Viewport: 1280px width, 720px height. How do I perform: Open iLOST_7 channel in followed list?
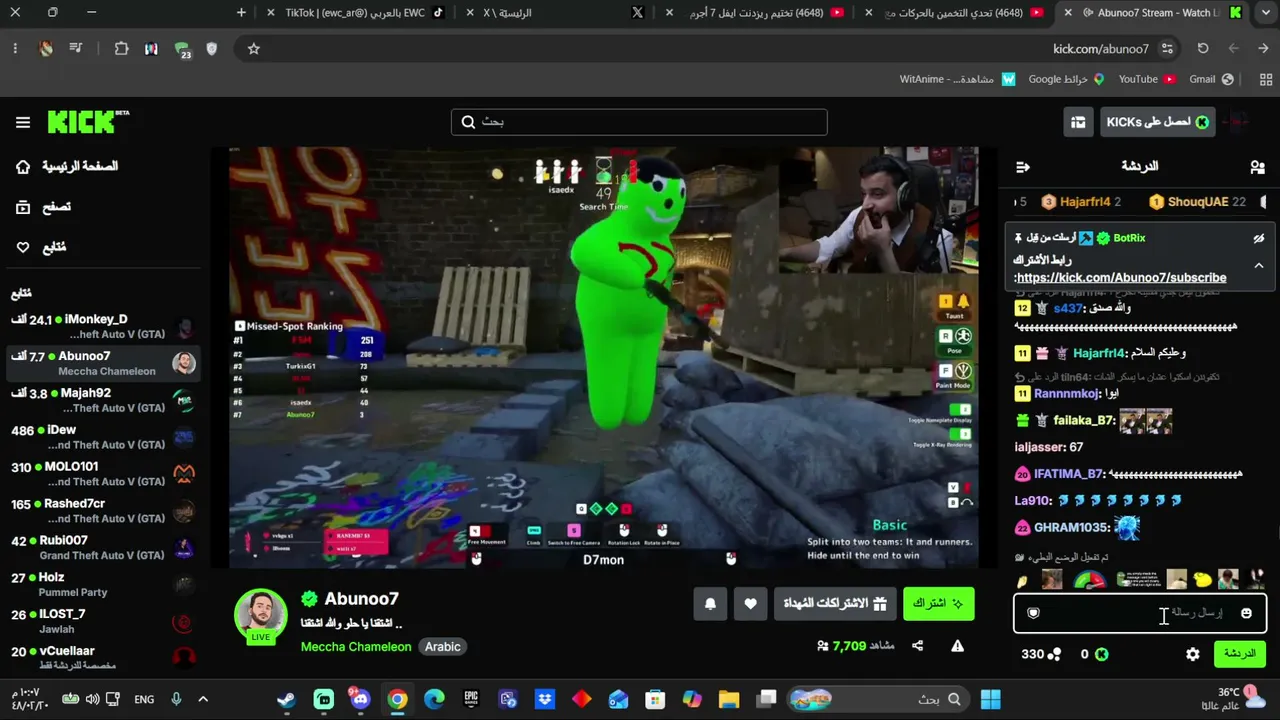(x=104, y=621)
